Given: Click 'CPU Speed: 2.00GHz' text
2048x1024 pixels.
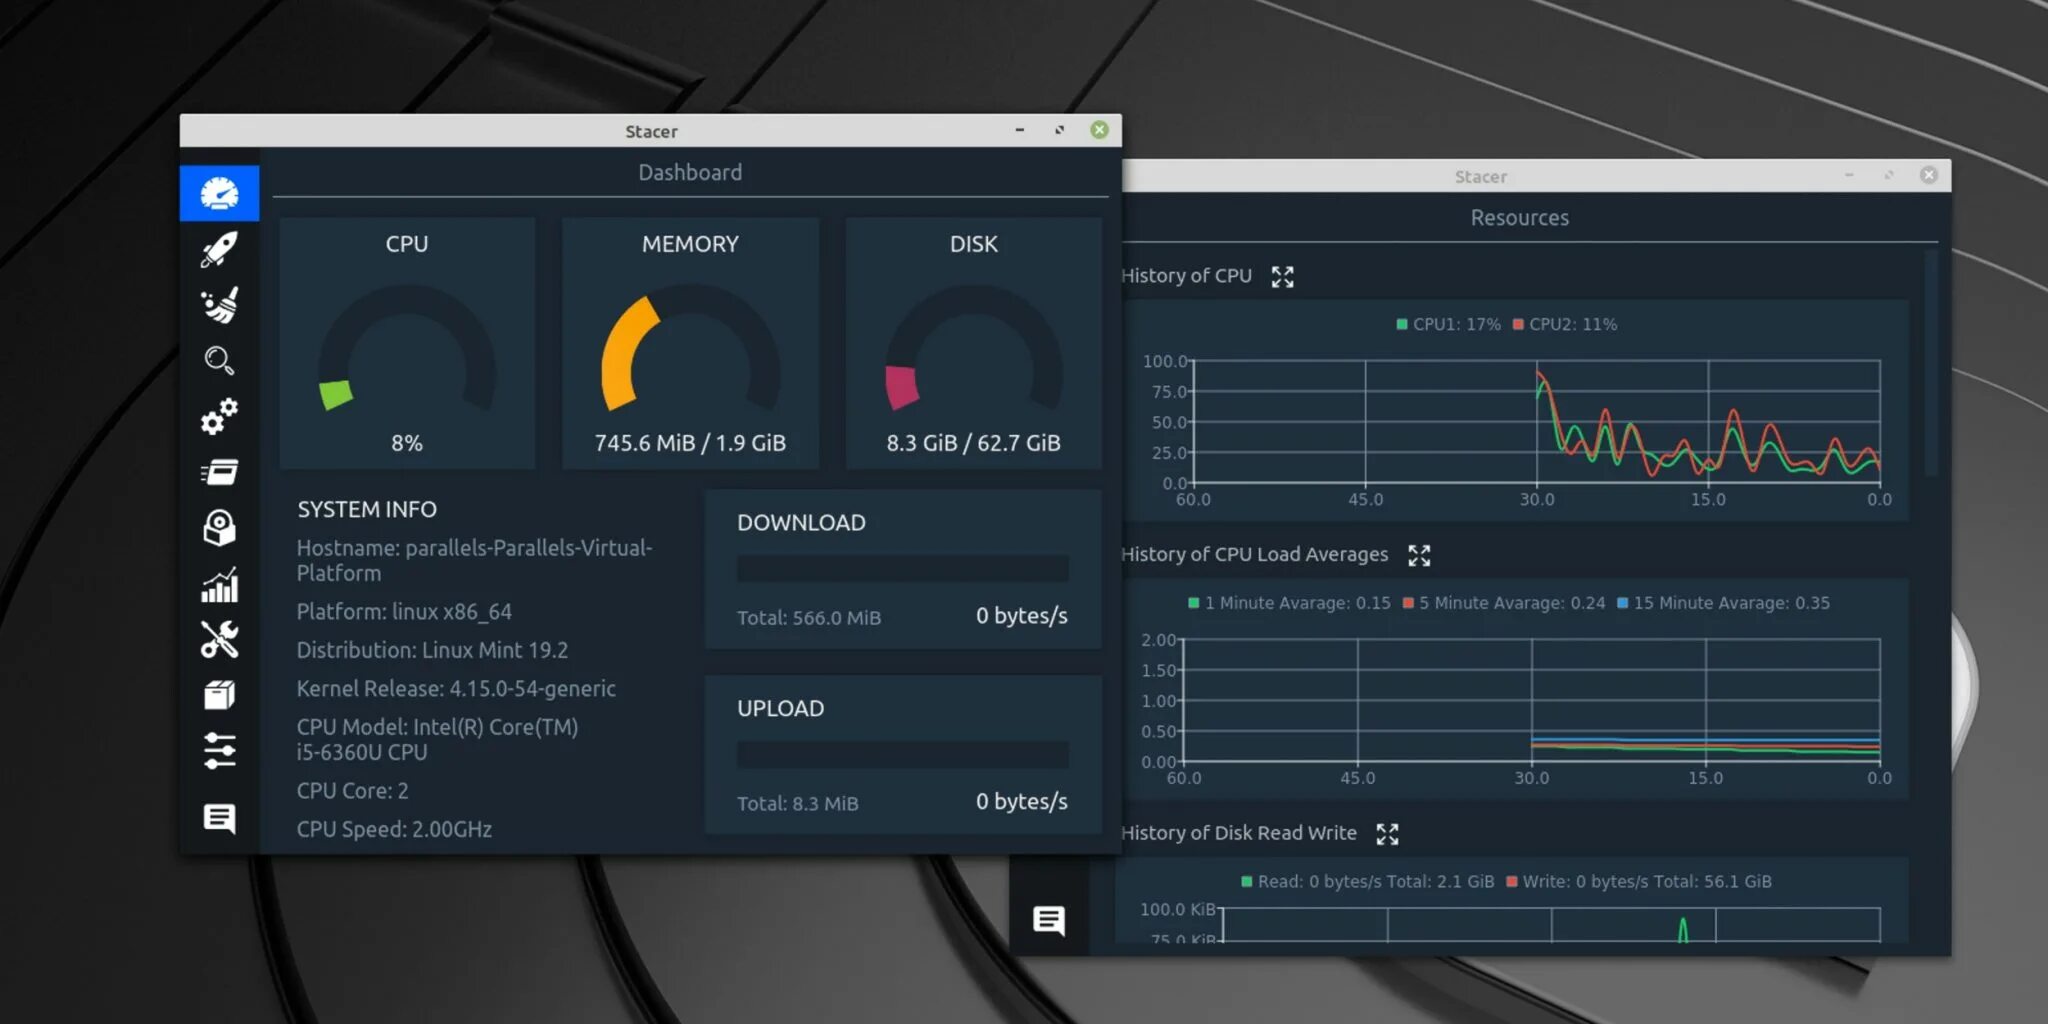Looking at the screenshot, I should (x=394, y=830).
